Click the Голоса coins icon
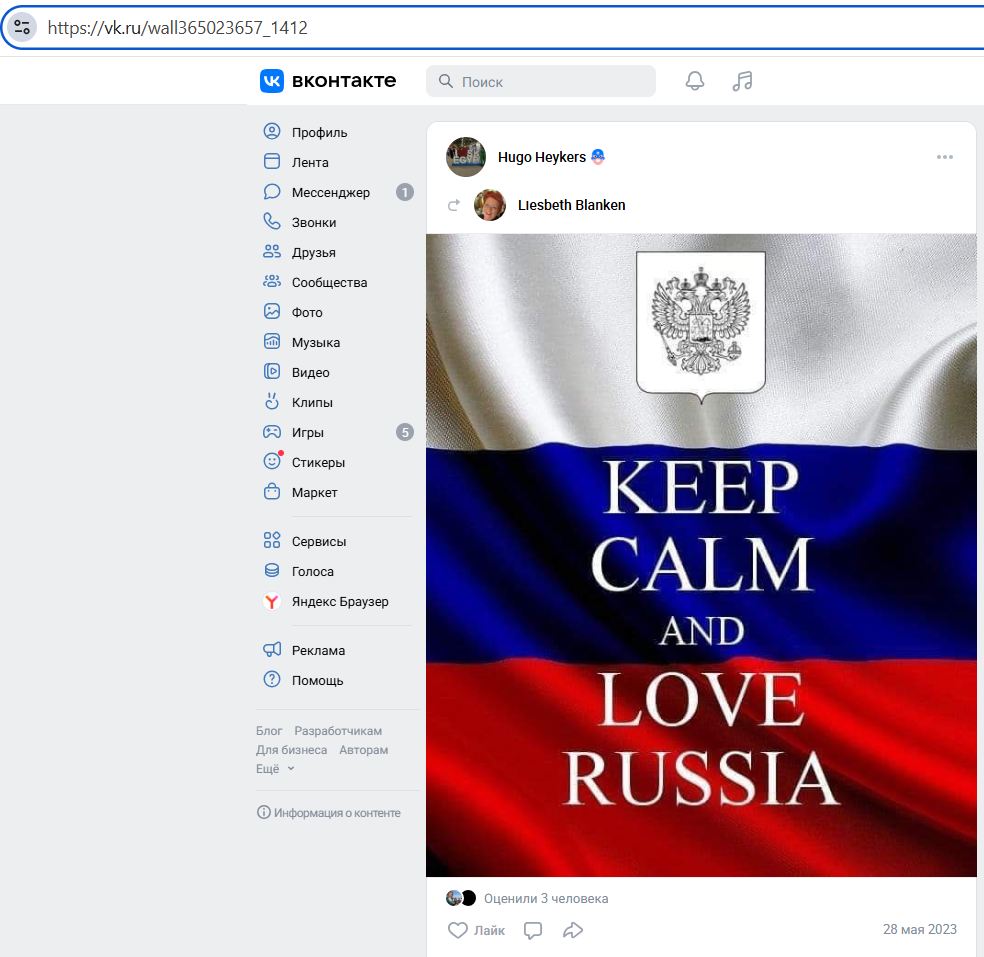Image resolution: width=984 pixels, height=957 pixels. pos(272,570)
